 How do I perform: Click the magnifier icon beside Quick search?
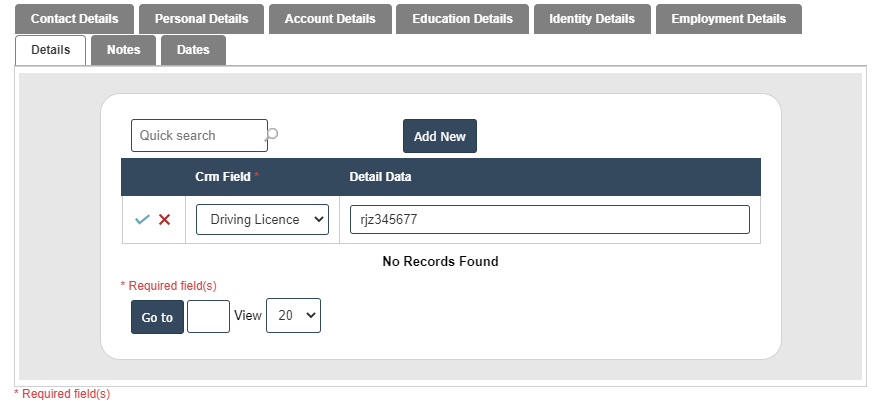coord(272,134)
